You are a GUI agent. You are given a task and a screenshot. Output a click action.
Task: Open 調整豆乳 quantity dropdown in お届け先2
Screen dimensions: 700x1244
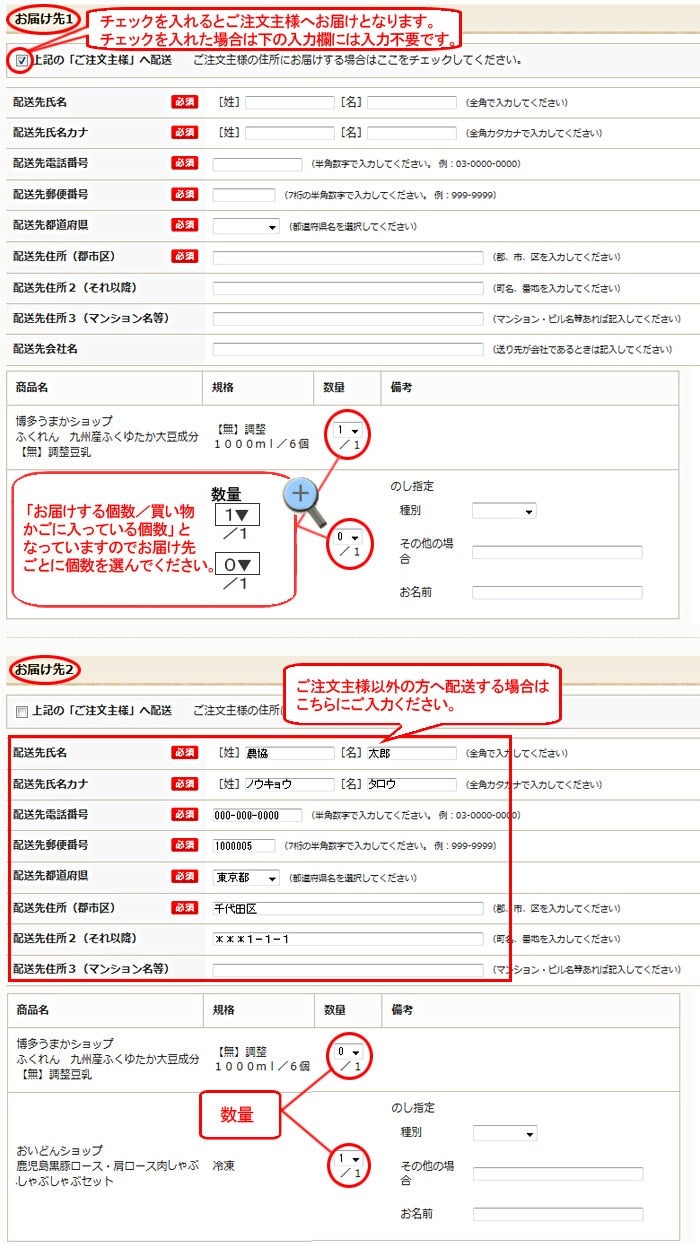pyautogui.click(x=347, y=1052)
